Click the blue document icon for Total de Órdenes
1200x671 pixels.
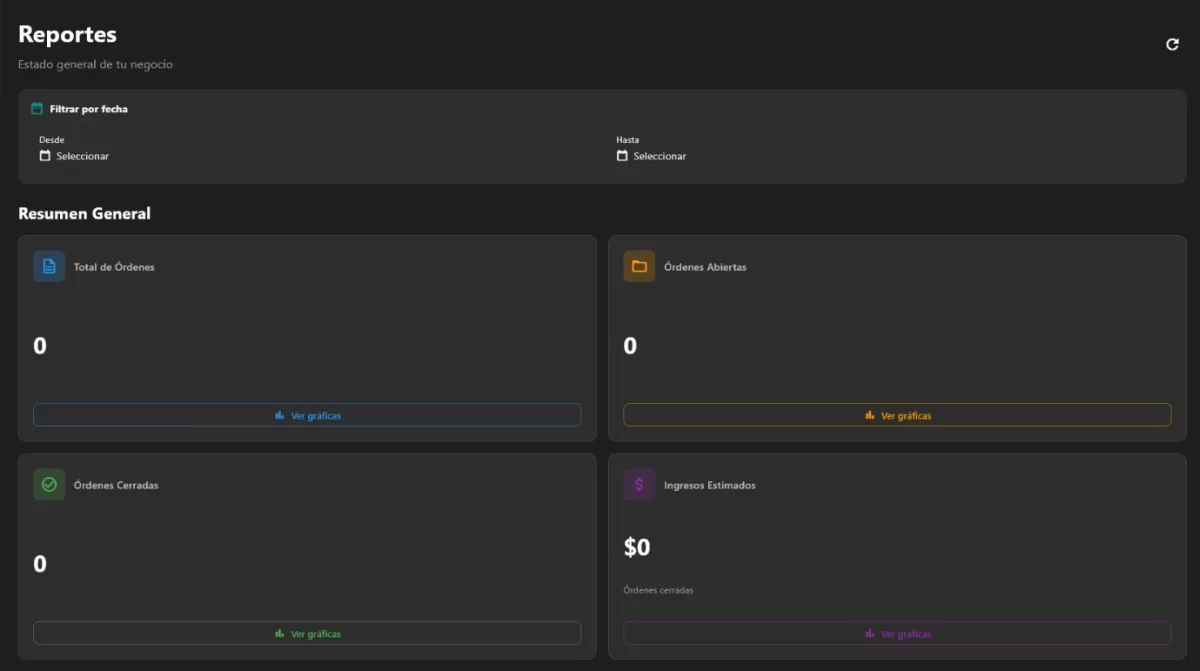(x=49, y=266)
